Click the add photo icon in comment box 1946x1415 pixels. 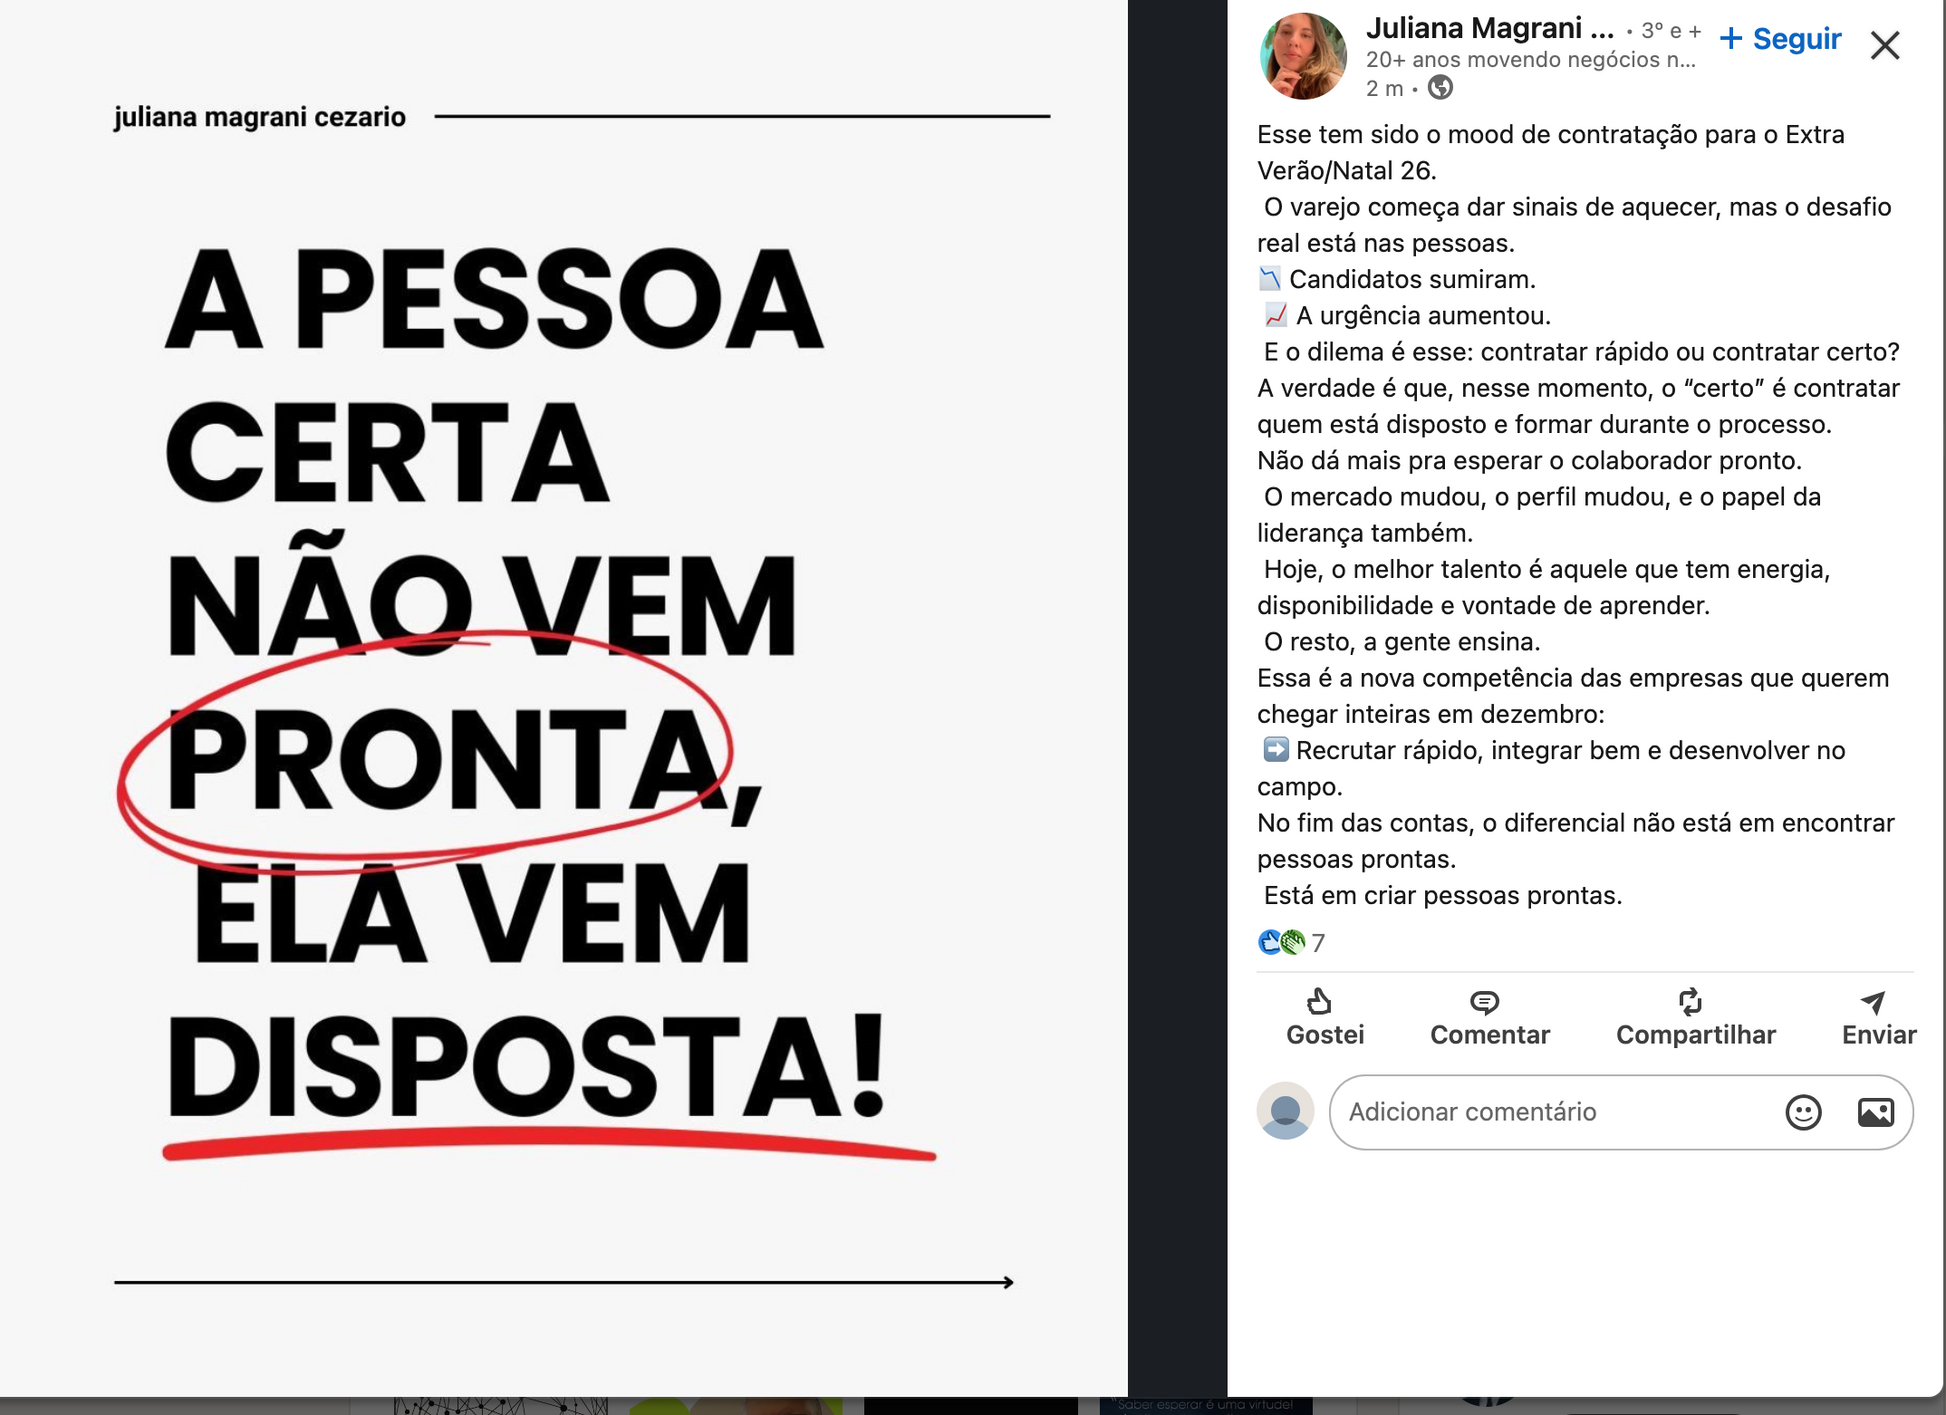[x=1875, y=1112]
